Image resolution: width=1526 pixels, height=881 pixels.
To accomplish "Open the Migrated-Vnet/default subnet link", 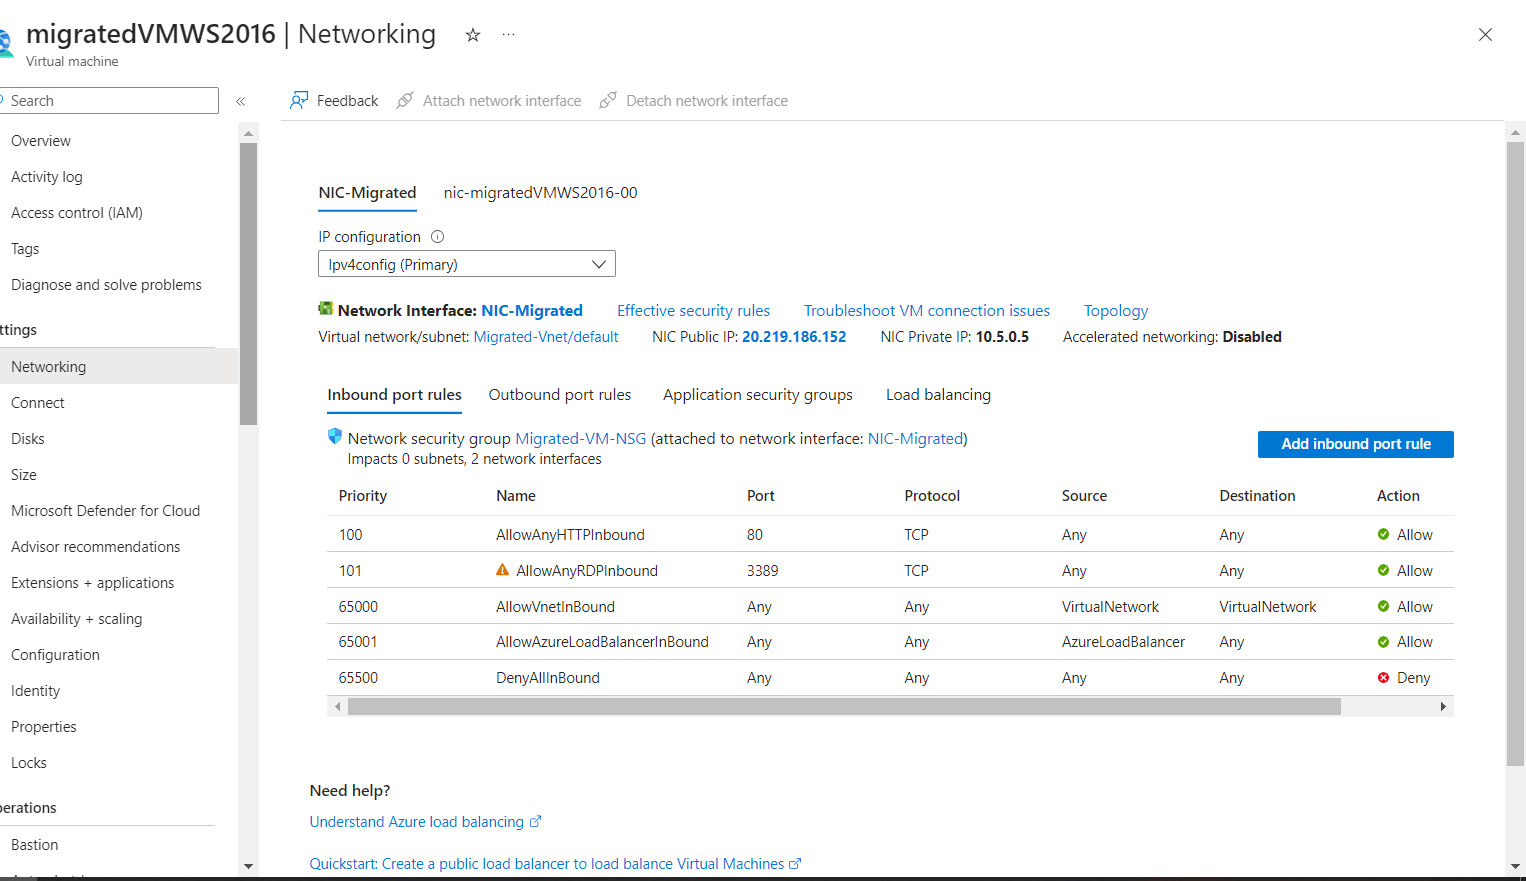I will [546, 337].
